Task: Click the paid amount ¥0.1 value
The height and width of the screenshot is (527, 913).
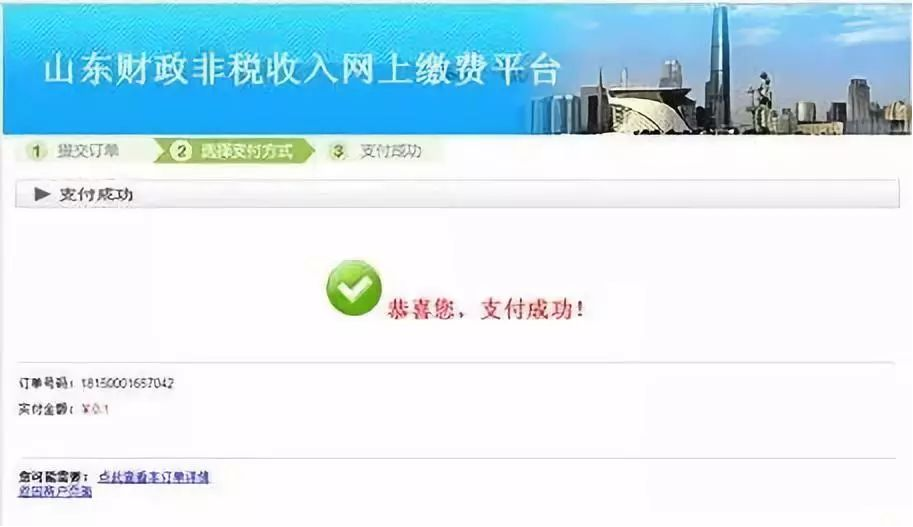Action: click(95, 409)
